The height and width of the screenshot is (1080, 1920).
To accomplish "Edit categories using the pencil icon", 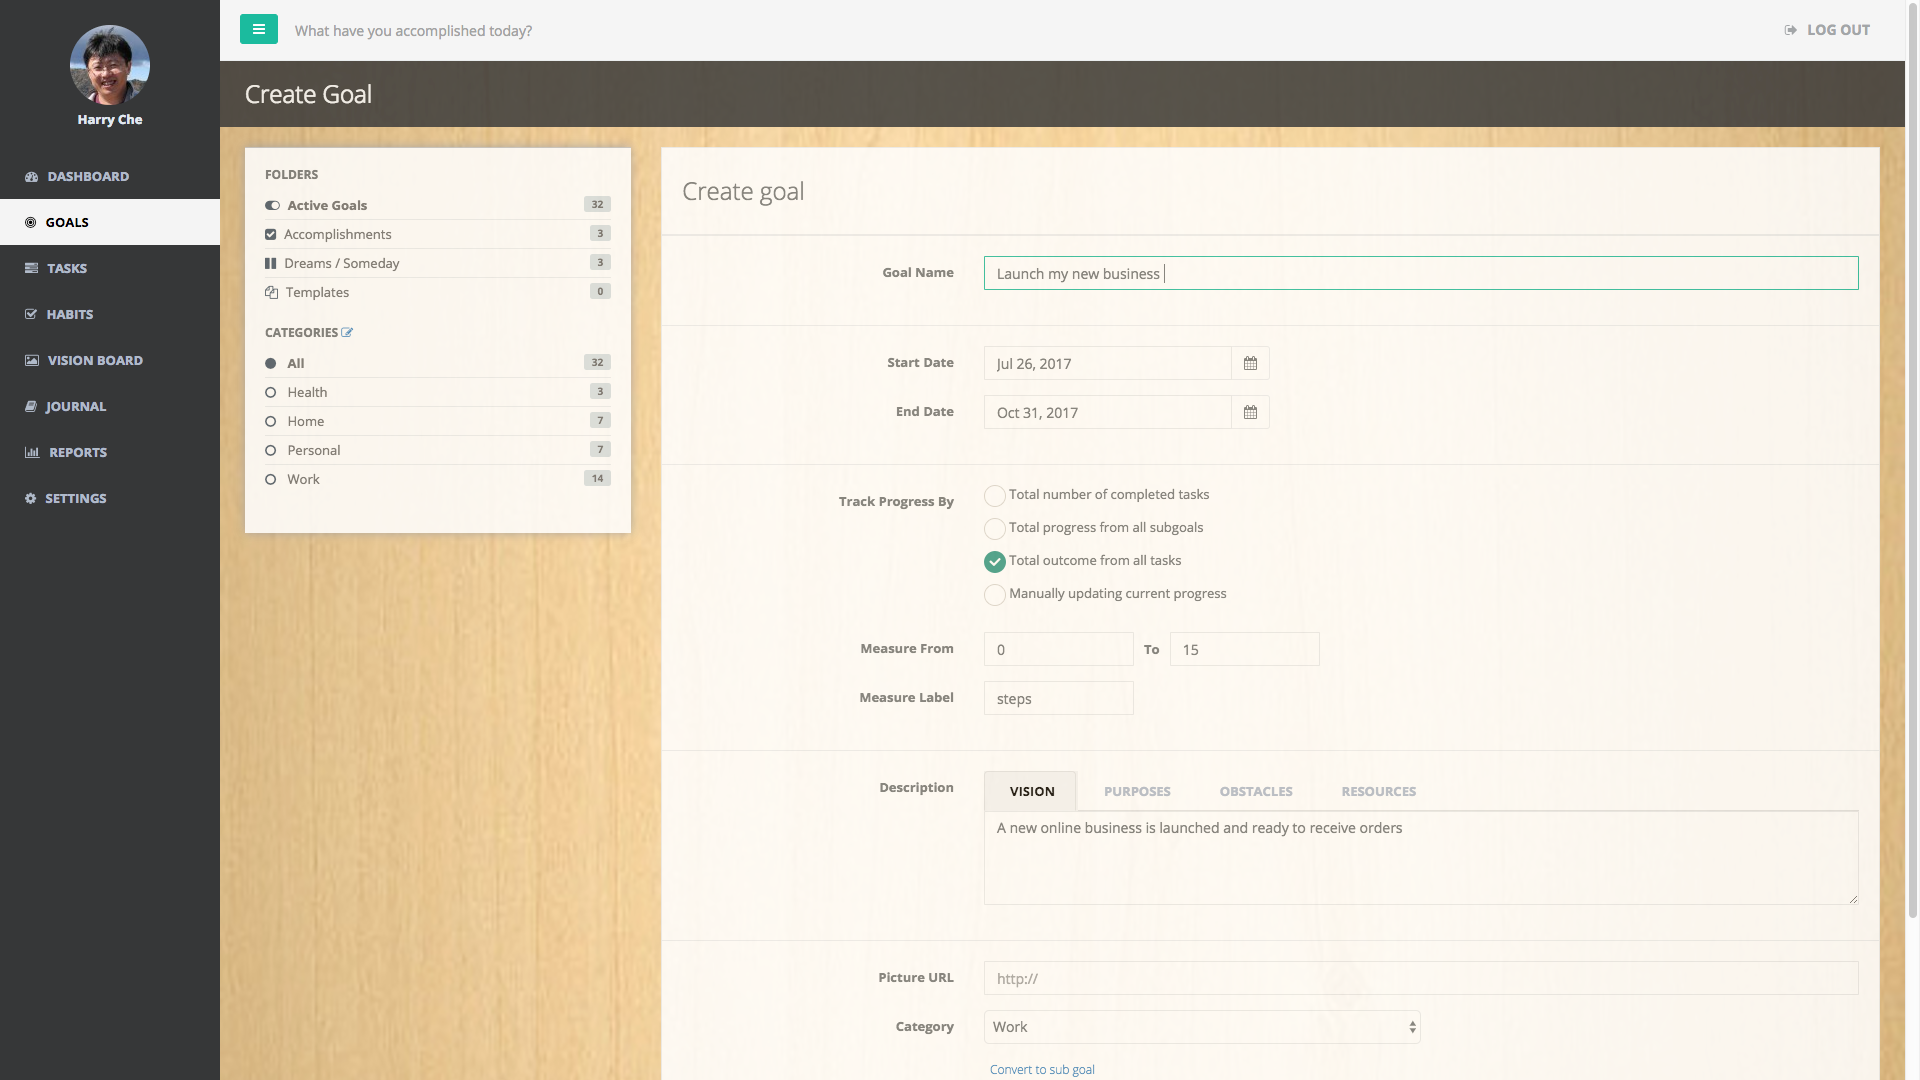I will tap(347, 332).
